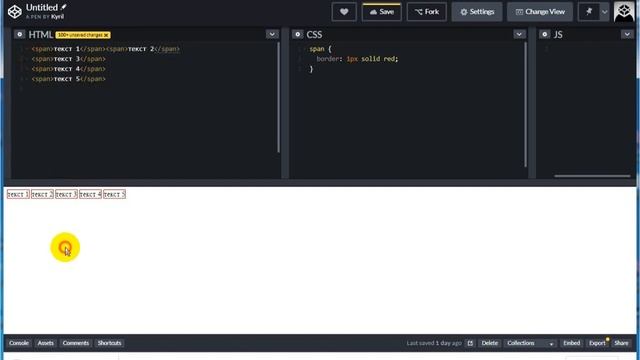Open pen Settings
The height and width of the screenshot is (360, 640).
pyautogui.click(x=477, y=12)
